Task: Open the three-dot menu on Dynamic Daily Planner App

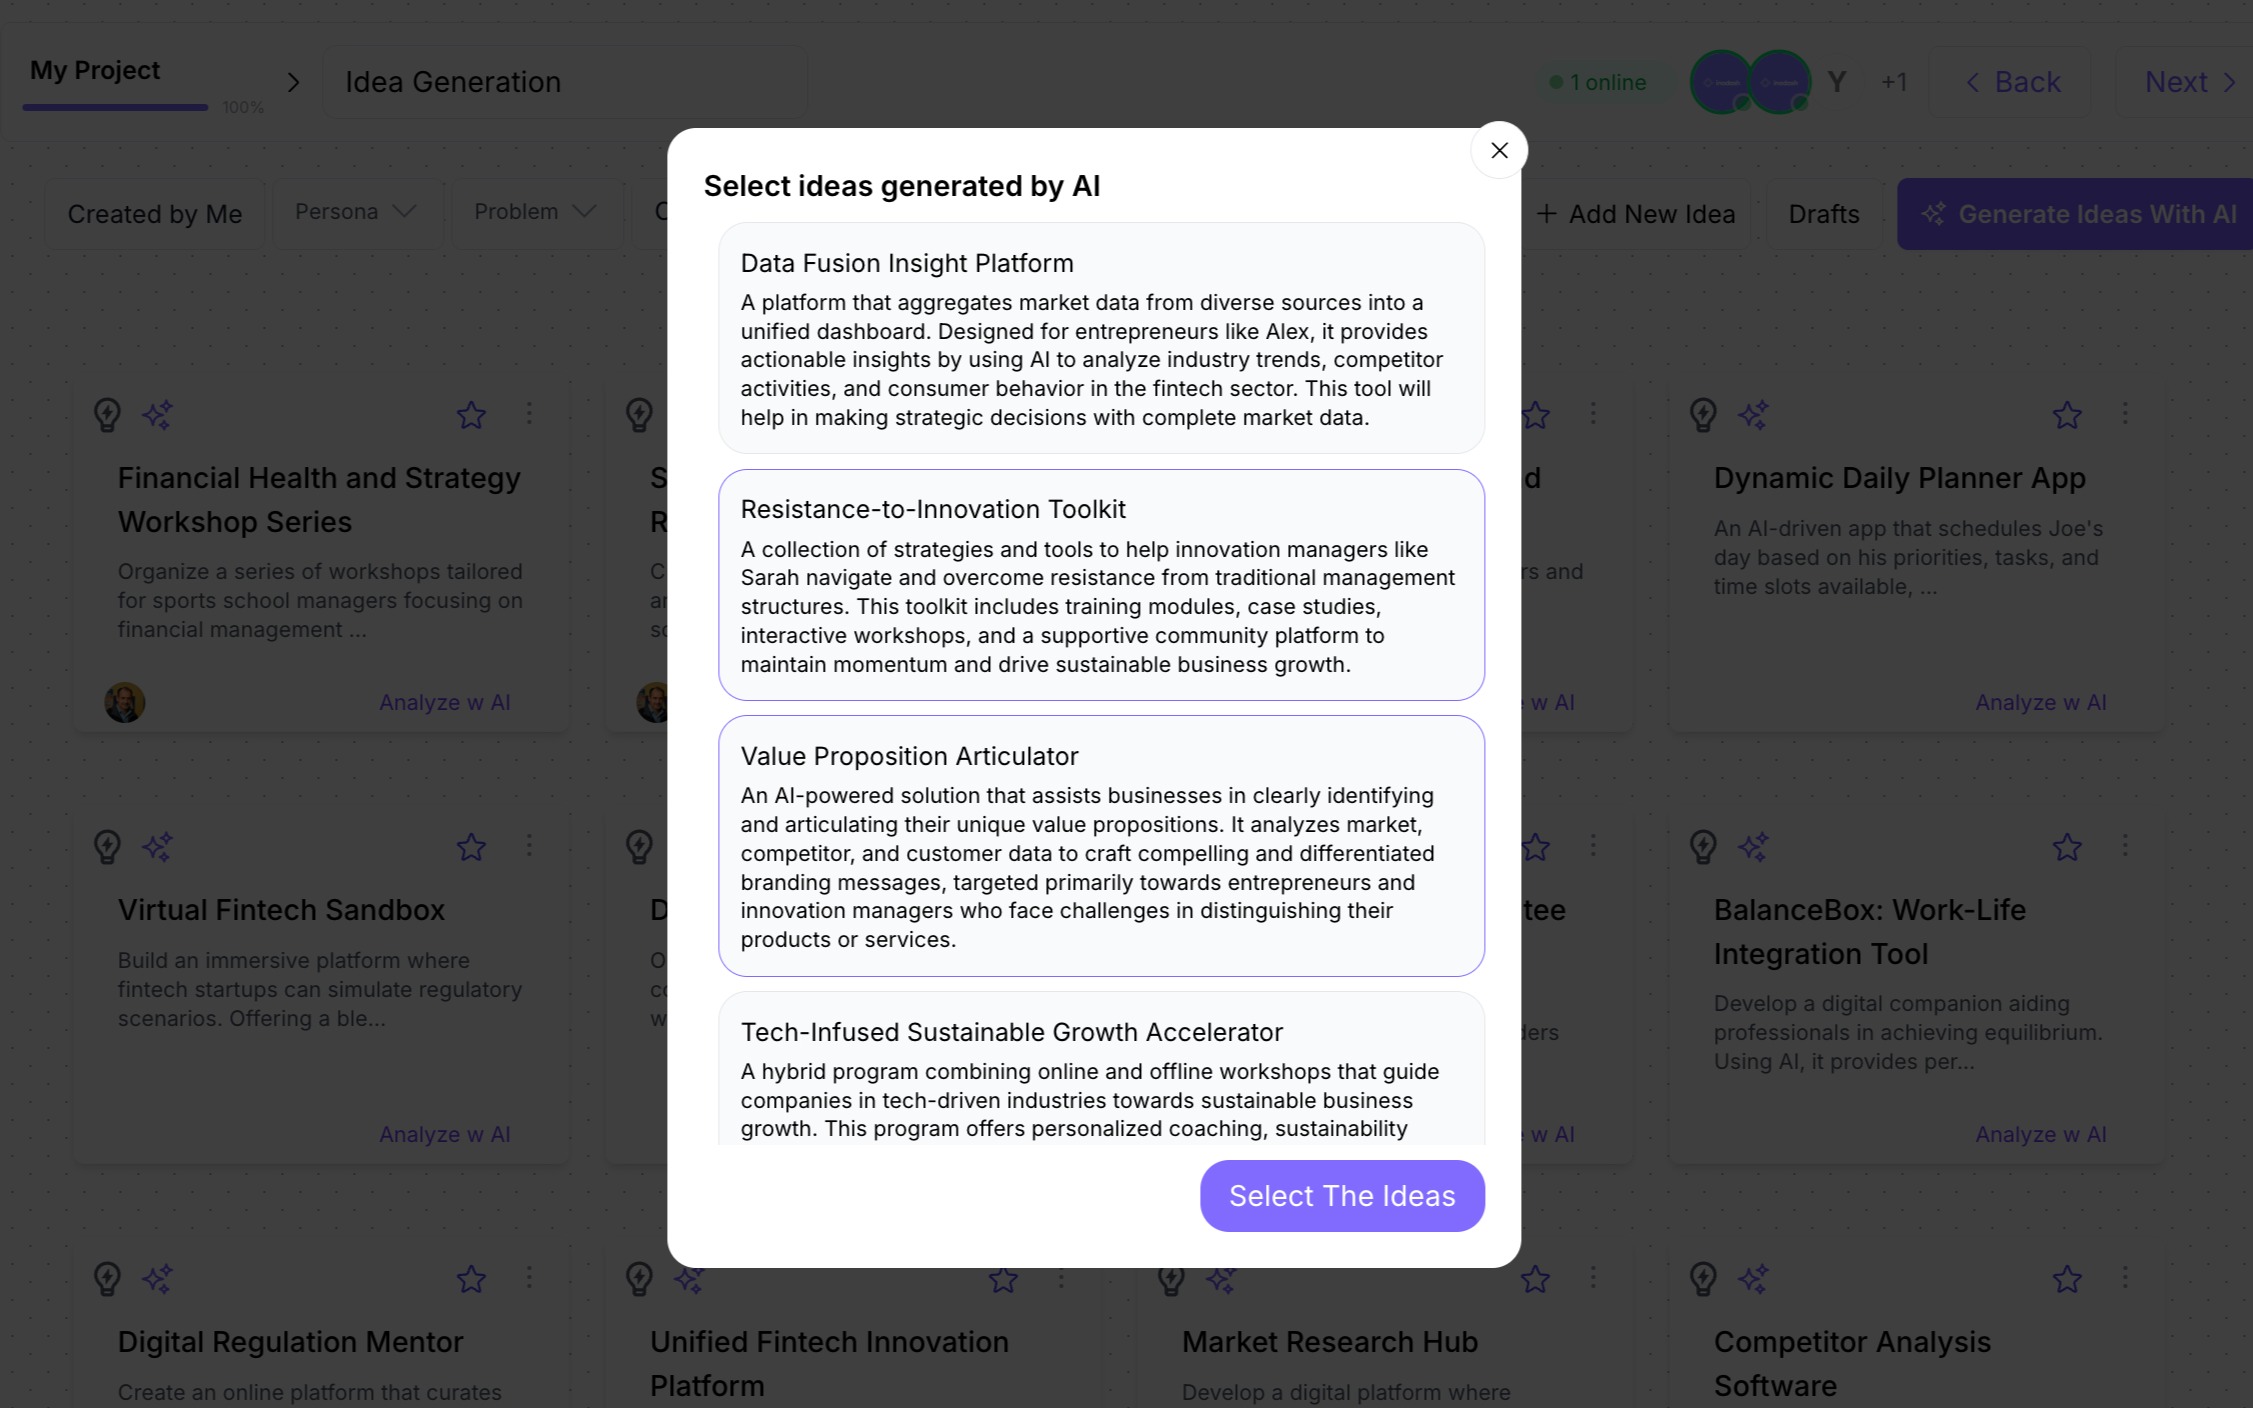Action: 2125,413
